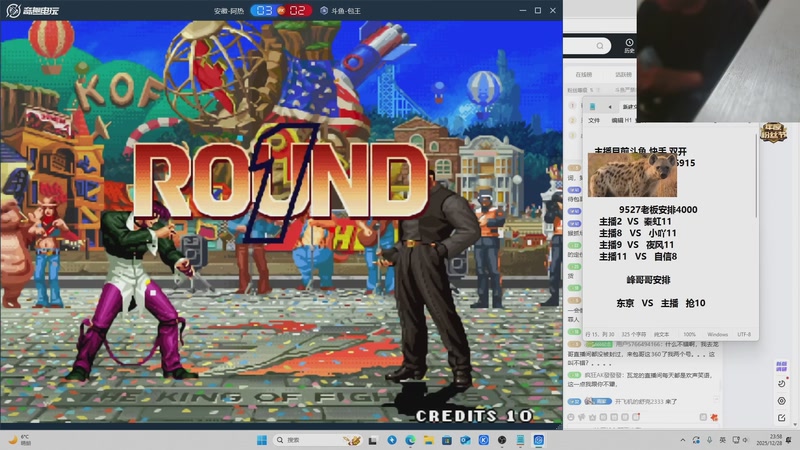Open the UTF-8 encoding selector in Notepad
800x450 pixels.
click(744, 335)
